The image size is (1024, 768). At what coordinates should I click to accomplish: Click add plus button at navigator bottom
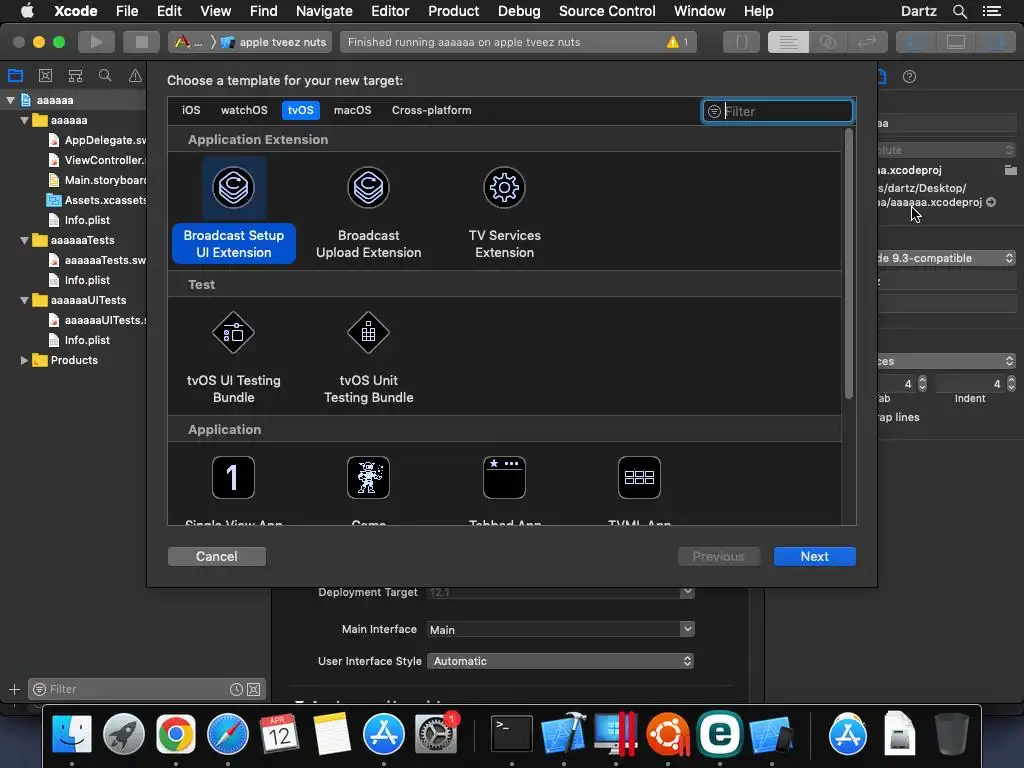pos(14,689)
